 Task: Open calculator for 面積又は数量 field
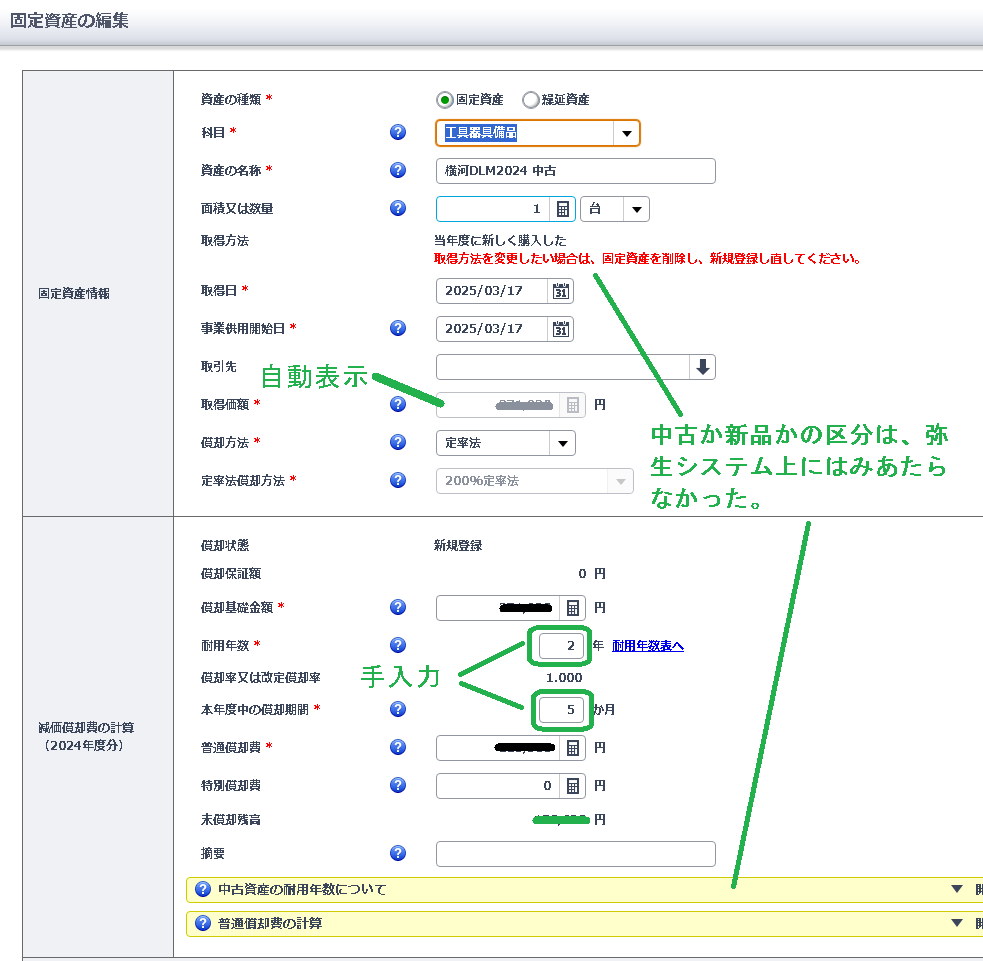pyautogui.click(x=563, y=209)
